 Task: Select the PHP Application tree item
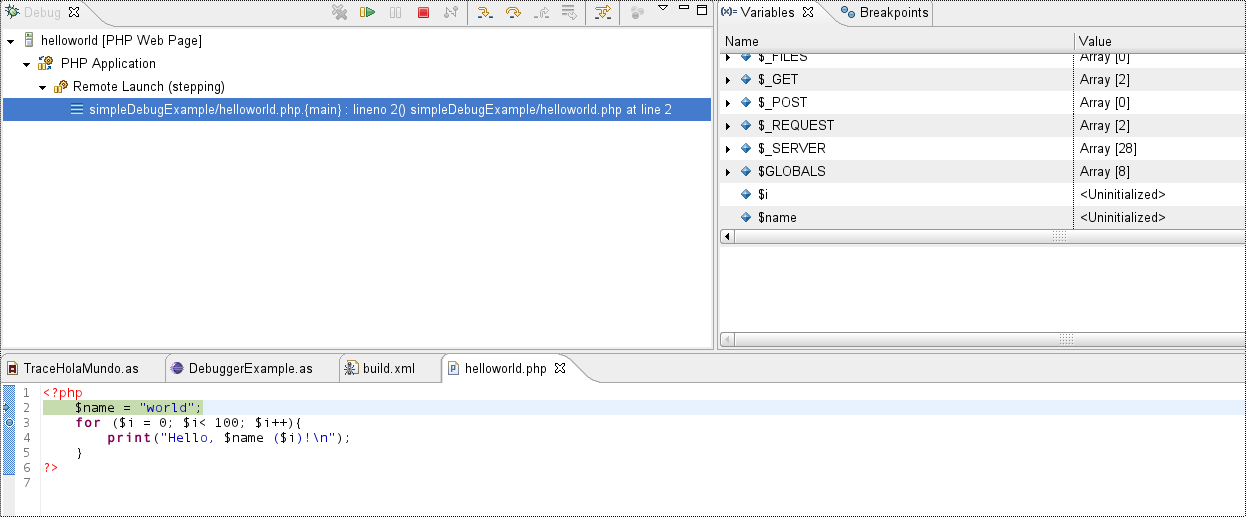pos(108,64)
